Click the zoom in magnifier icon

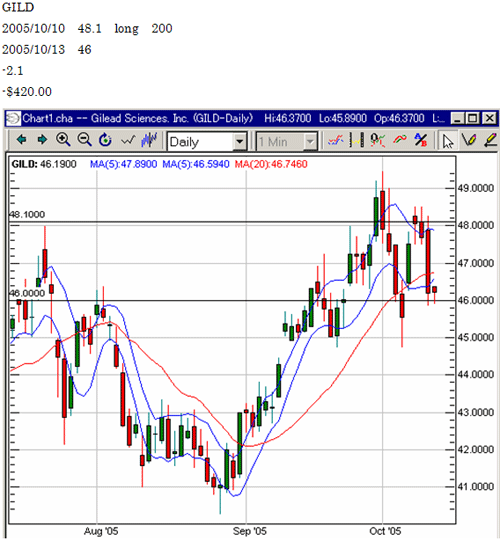[x=63, y=140]
